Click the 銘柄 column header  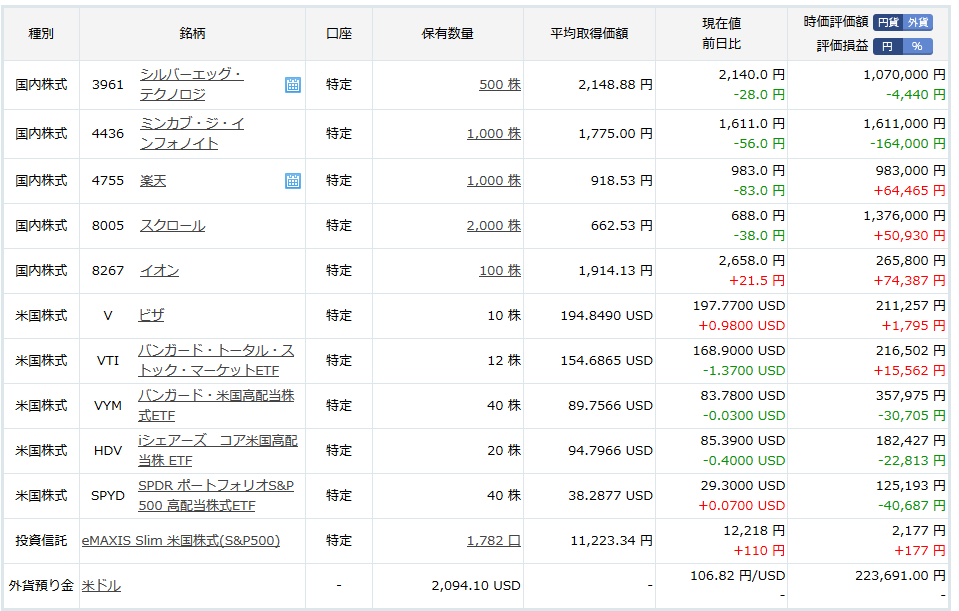[x=192, y=34]
